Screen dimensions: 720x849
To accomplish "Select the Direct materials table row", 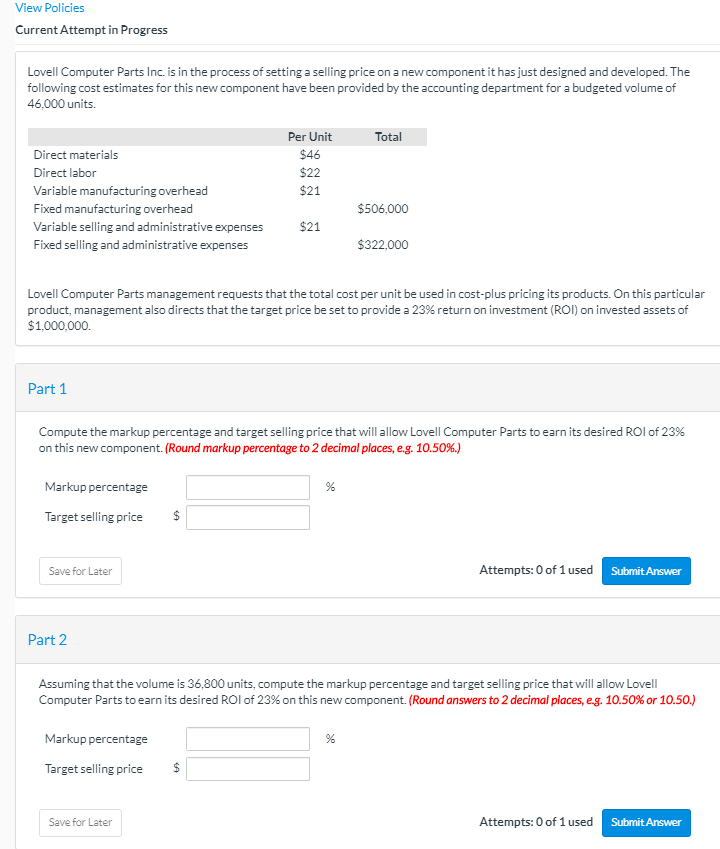I will click(75, 155).
